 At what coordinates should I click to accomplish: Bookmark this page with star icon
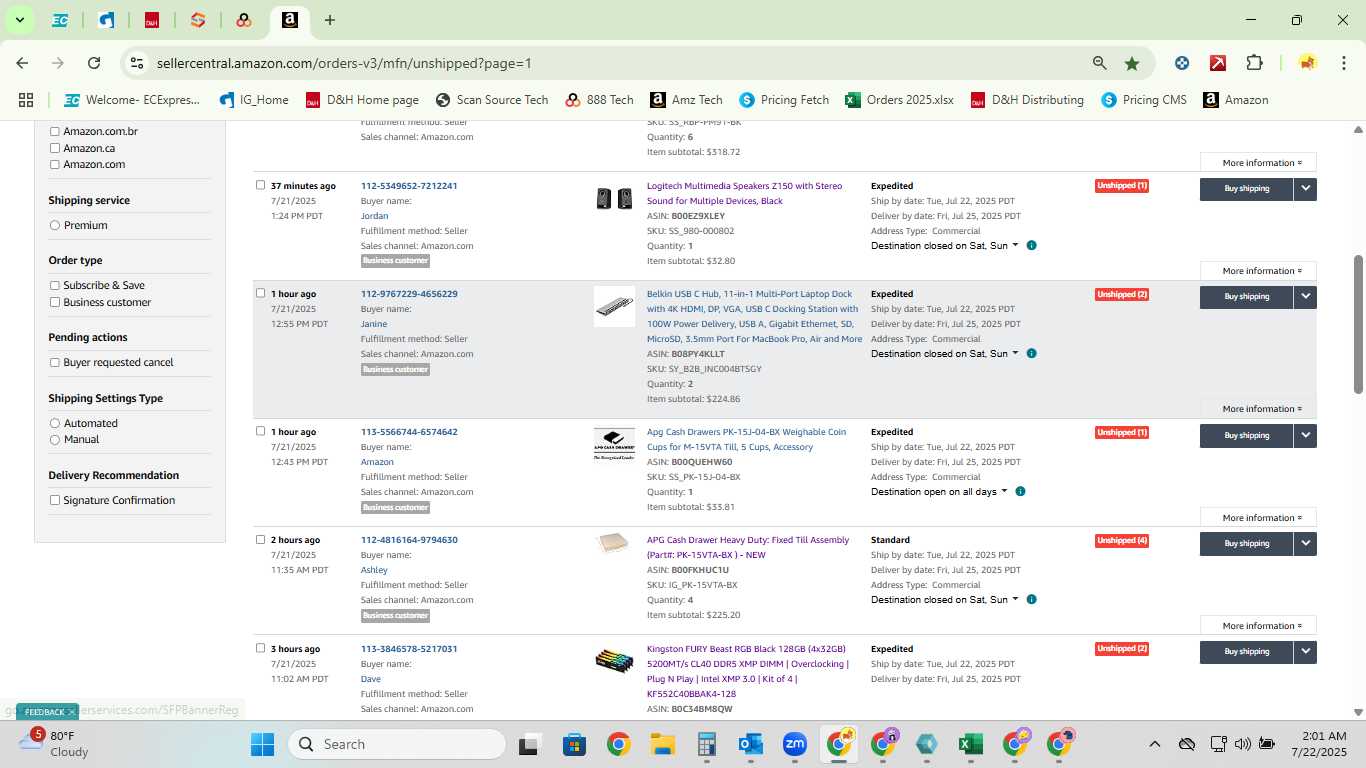(1132, 63)
